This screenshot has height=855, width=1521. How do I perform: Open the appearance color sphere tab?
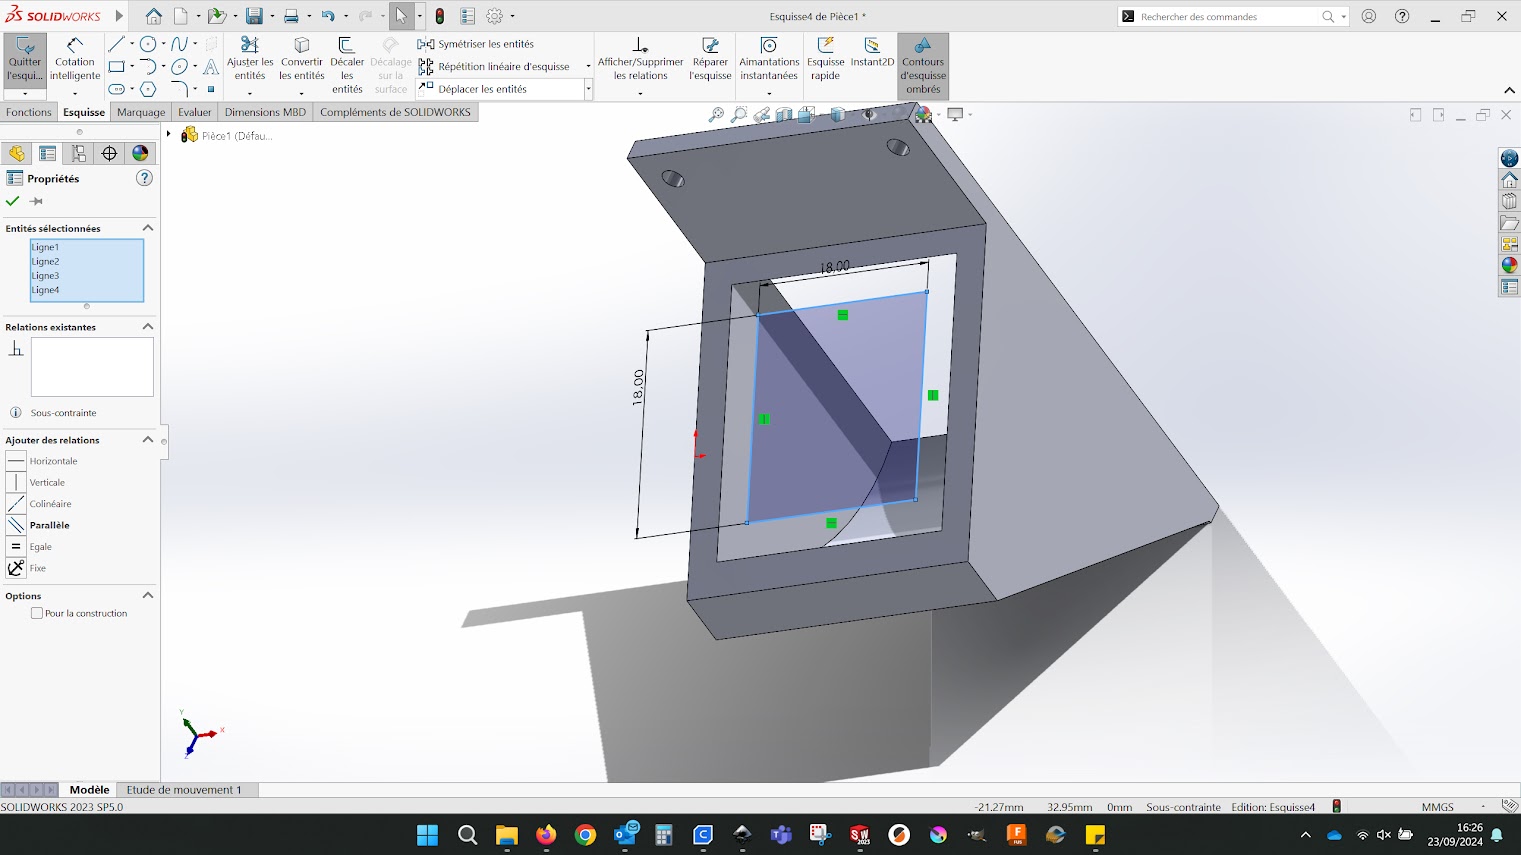click(x=140, y=153)
